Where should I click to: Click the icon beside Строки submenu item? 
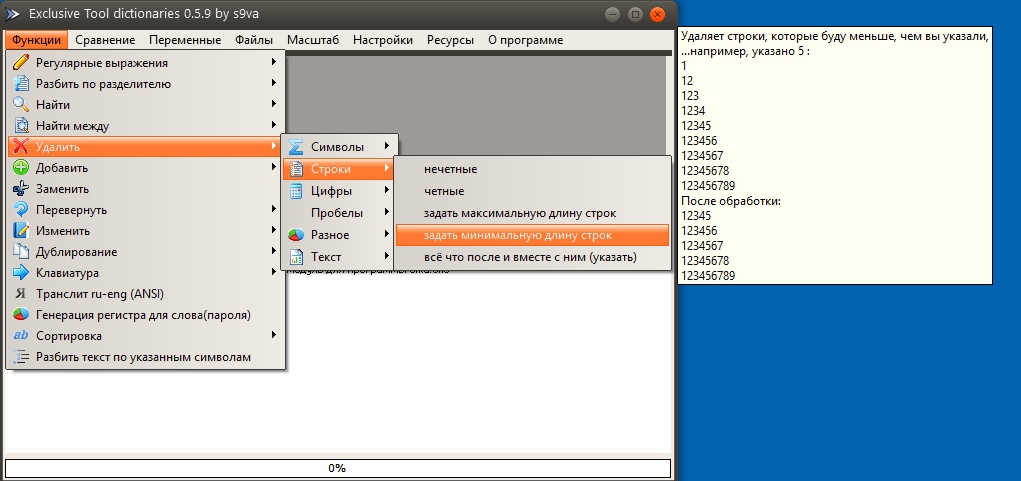click(x=295, y=169)
